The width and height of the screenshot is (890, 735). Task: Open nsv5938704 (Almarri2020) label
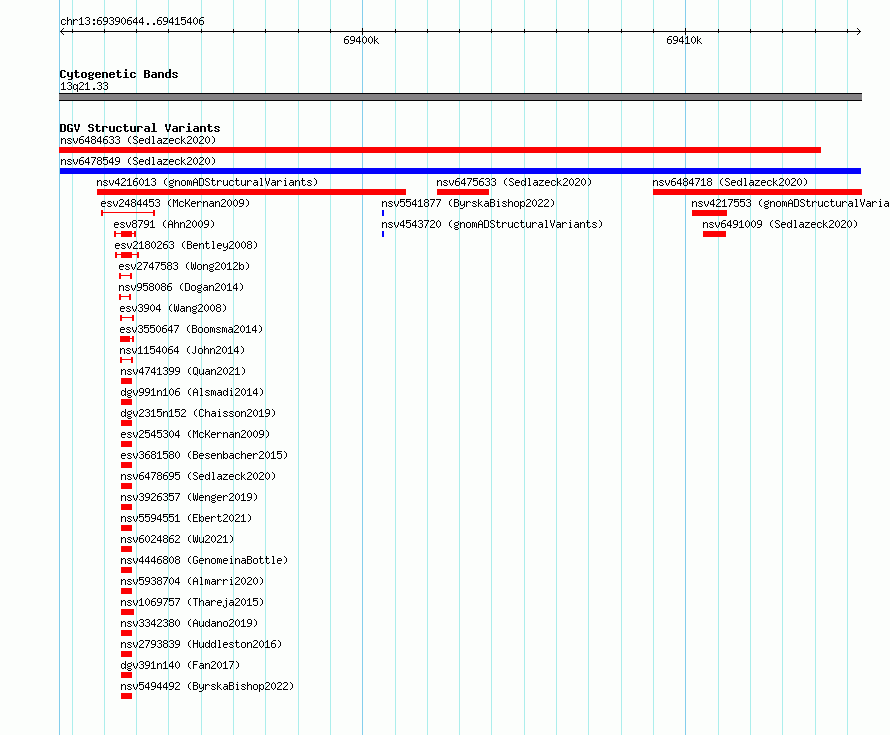point(192,581)
